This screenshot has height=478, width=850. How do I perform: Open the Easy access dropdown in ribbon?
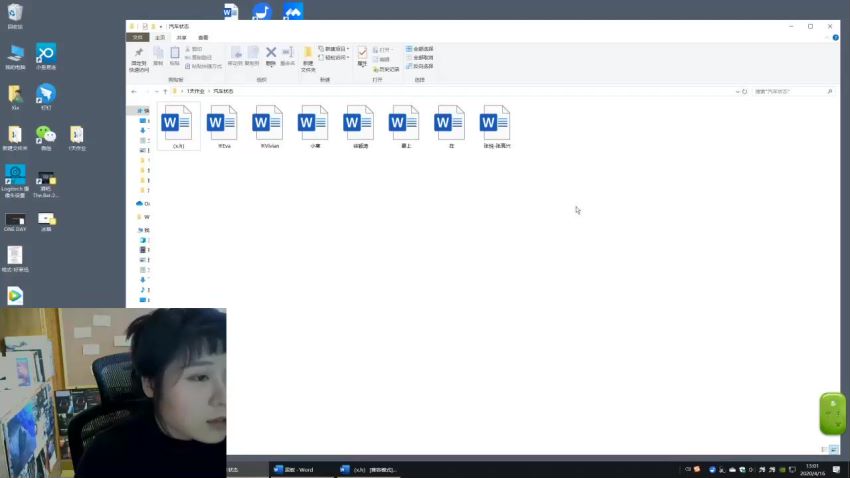tap(334, 57)
